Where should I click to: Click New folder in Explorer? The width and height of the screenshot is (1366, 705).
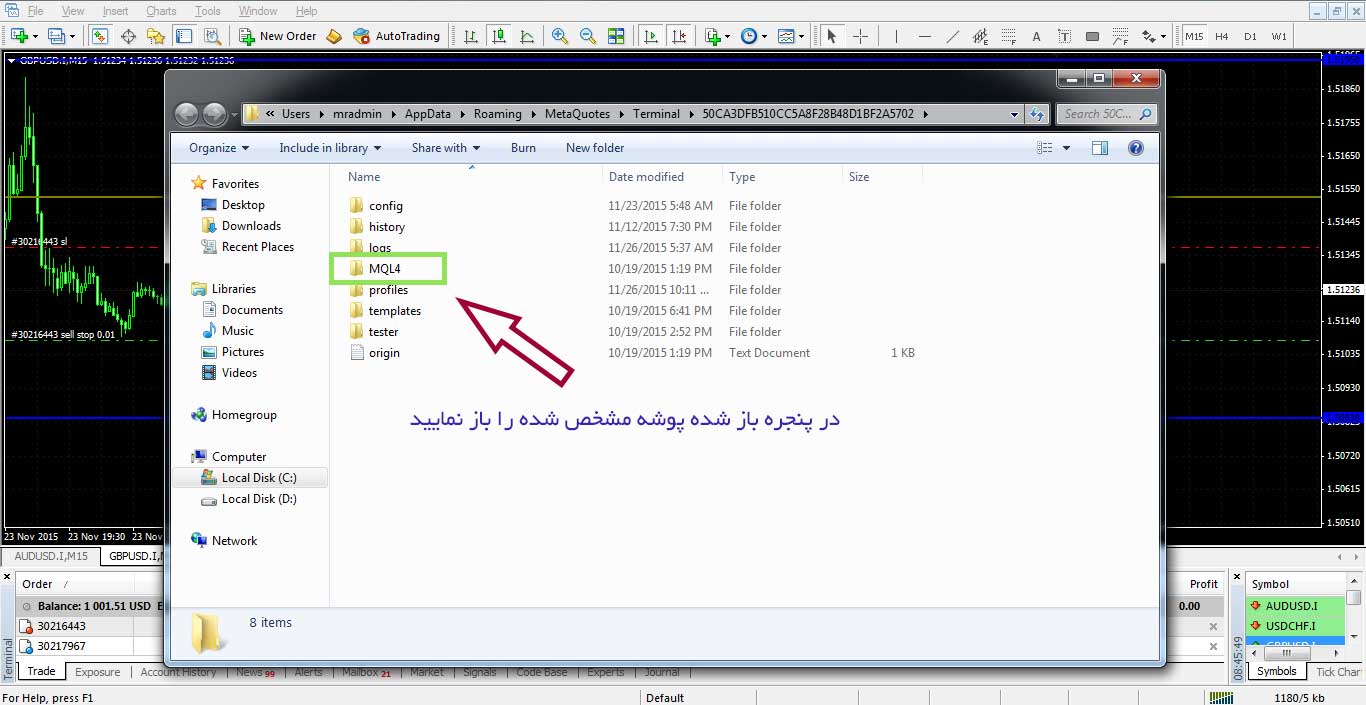pyautogui.click(x=595, y=148)
